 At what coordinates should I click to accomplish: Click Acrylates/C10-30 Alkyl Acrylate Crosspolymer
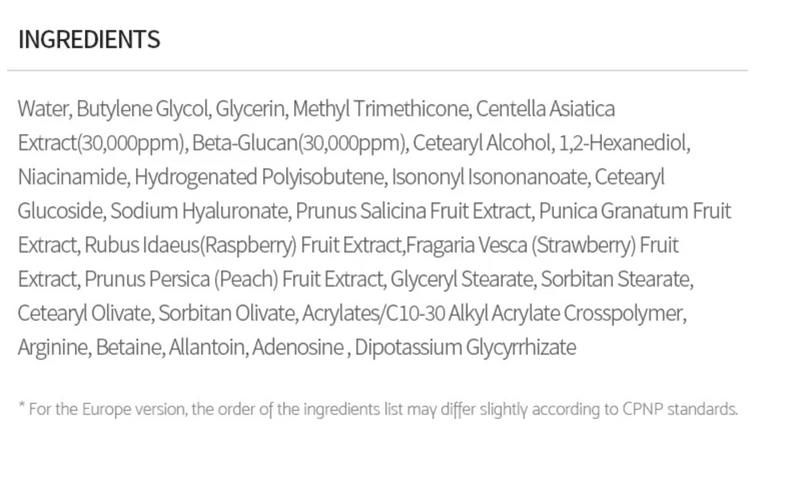493,313
